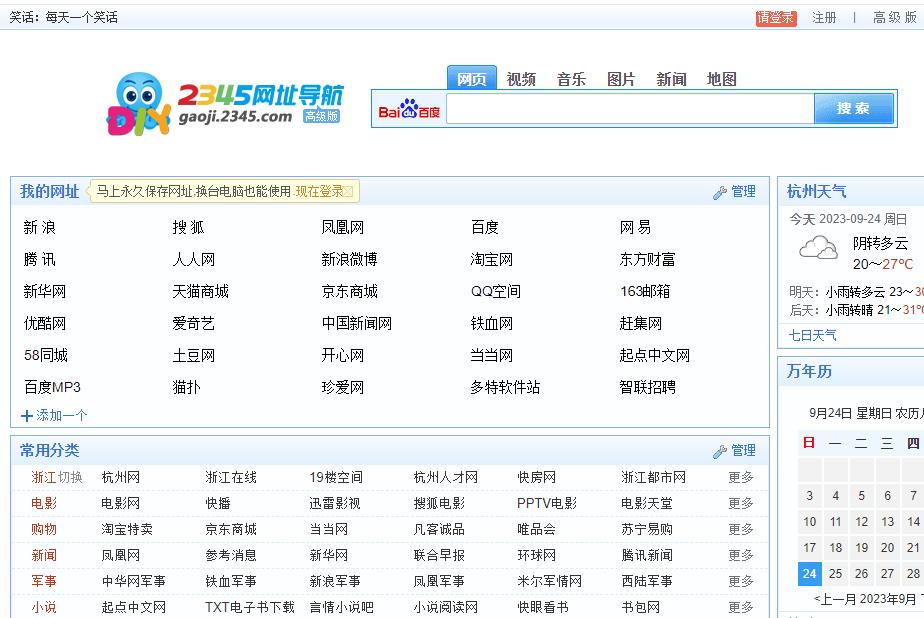Open the TXT电子书下载 link
Viewport: 924px width, 618px height.
pos(250,607)
